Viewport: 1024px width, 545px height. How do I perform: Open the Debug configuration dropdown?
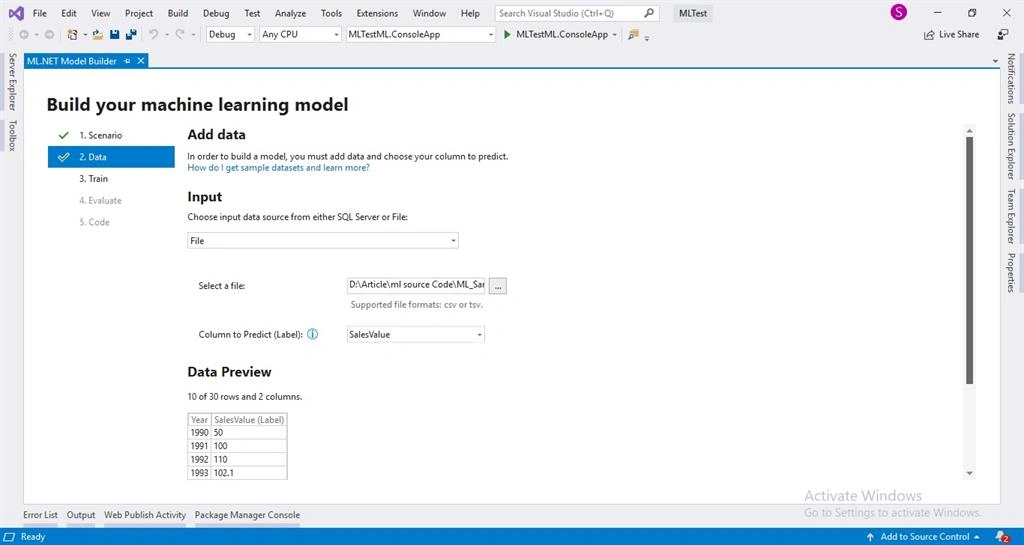tap(231, 35)
